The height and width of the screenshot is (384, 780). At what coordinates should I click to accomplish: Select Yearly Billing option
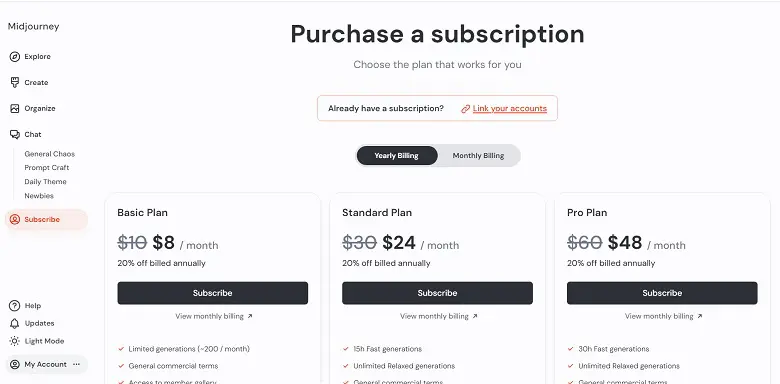pyautogui.click(x=396, y=156)
